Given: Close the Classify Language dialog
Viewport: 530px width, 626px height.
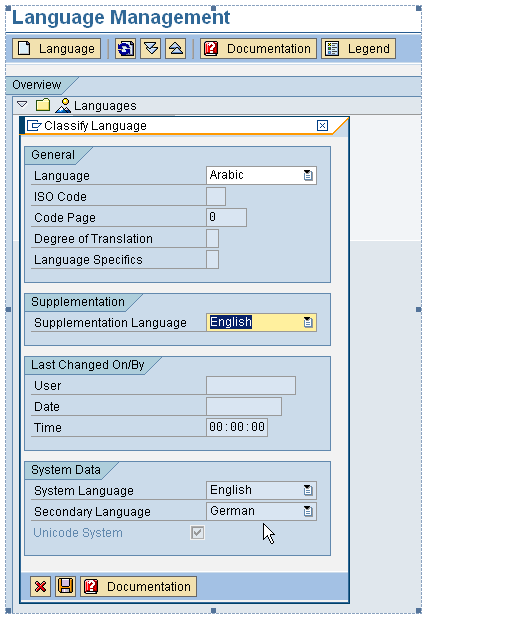Looking at the screenshot, I should [x=322, y=126].
